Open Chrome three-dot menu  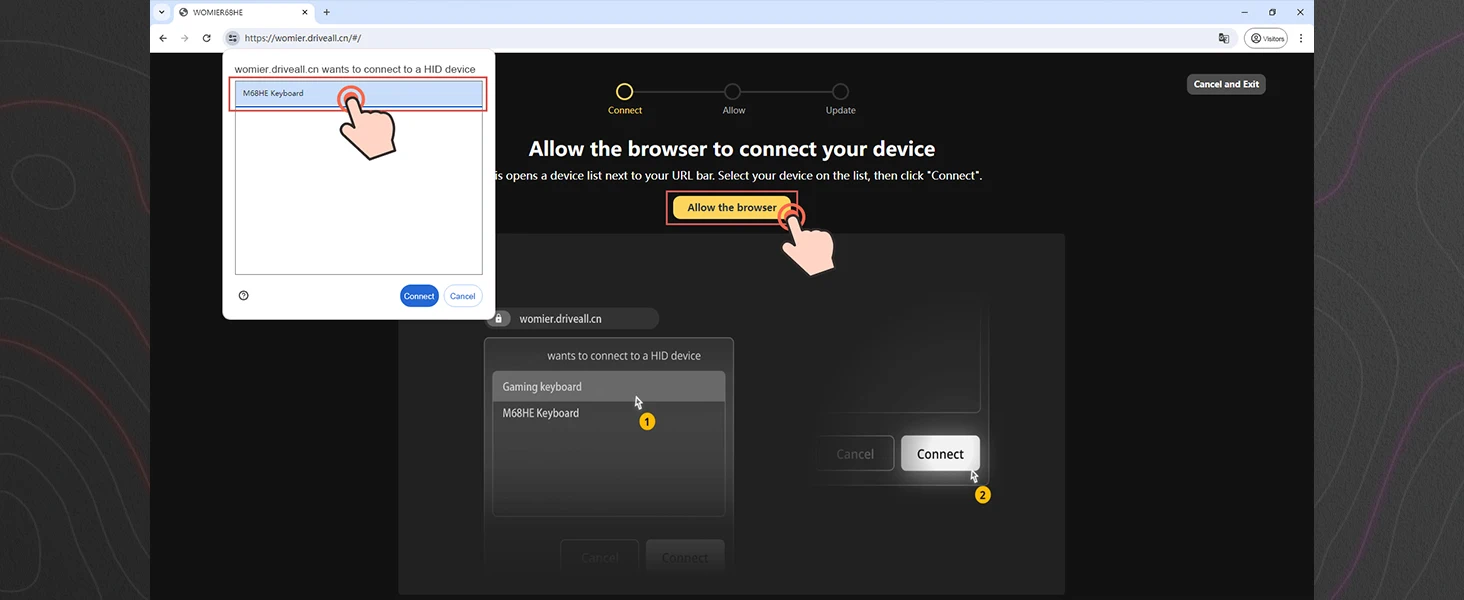1300,38
